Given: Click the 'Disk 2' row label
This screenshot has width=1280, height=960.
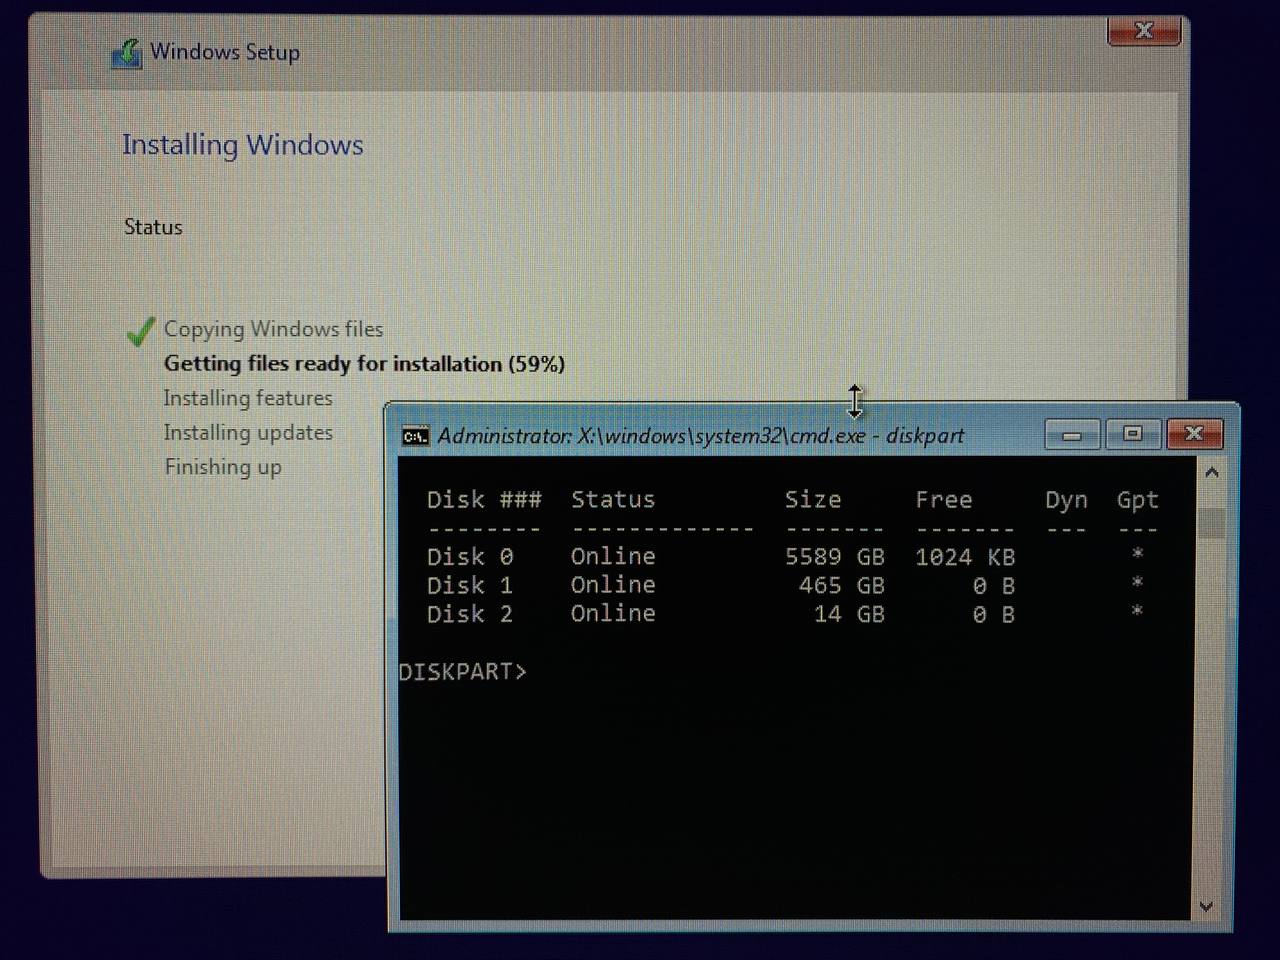Looking at the screenshot, I should 470,614.
